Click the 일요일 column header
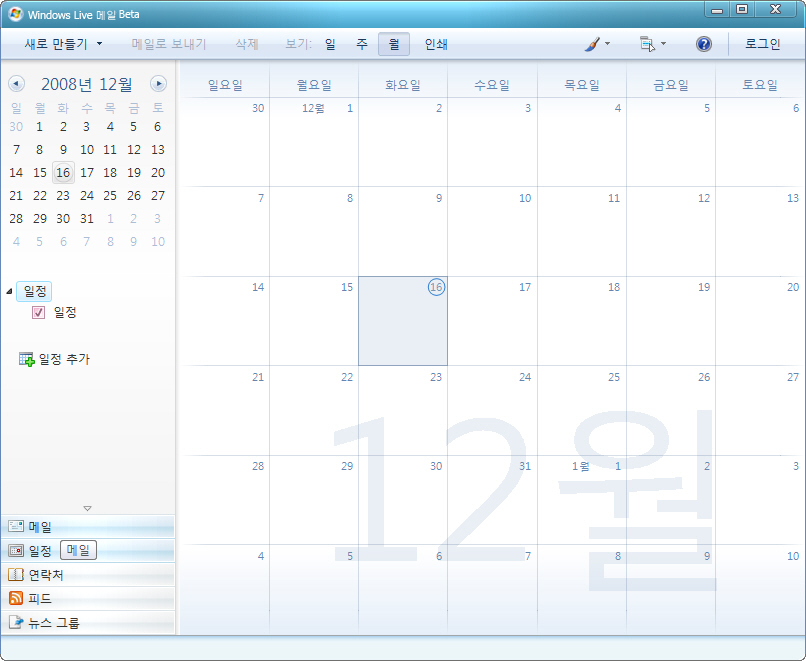806x661 pixels. [x=225, y=85]
